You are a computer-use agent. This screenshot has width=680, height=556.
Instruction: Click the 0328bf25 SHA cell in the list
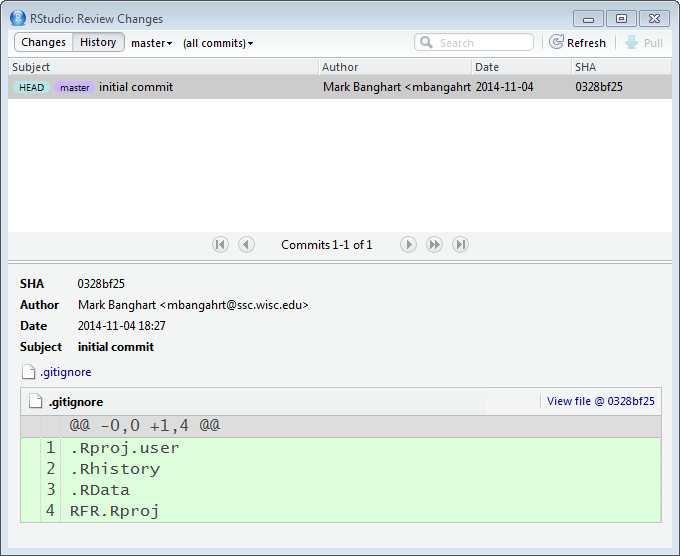tap(599, 87)
